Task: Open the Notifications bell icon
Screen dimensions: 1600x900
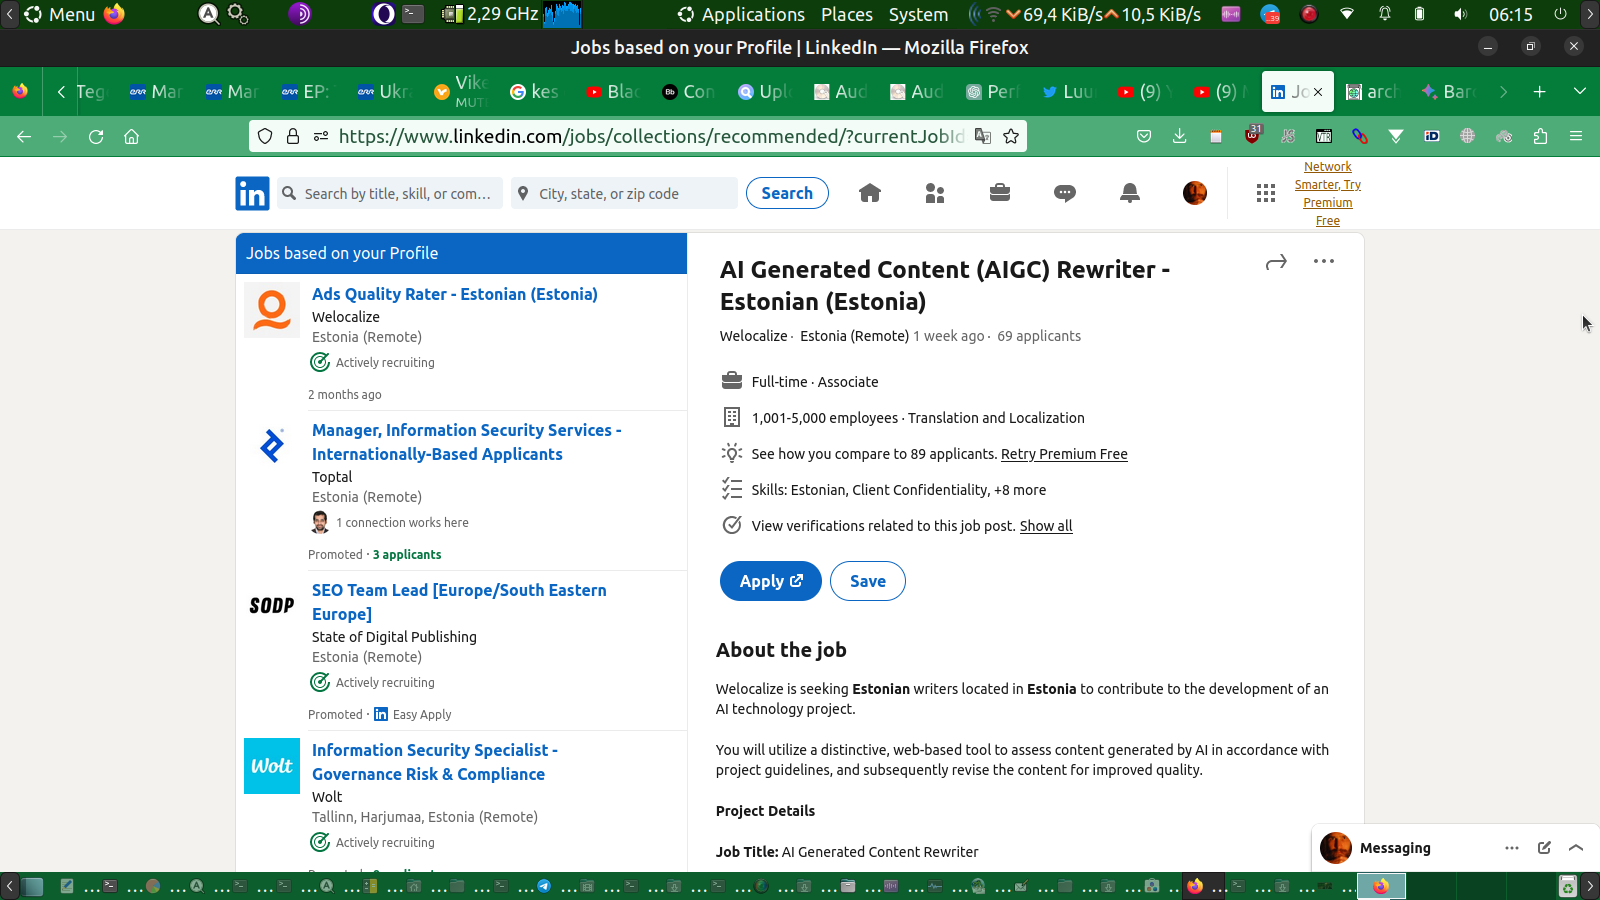Action: coord(1129,193)
